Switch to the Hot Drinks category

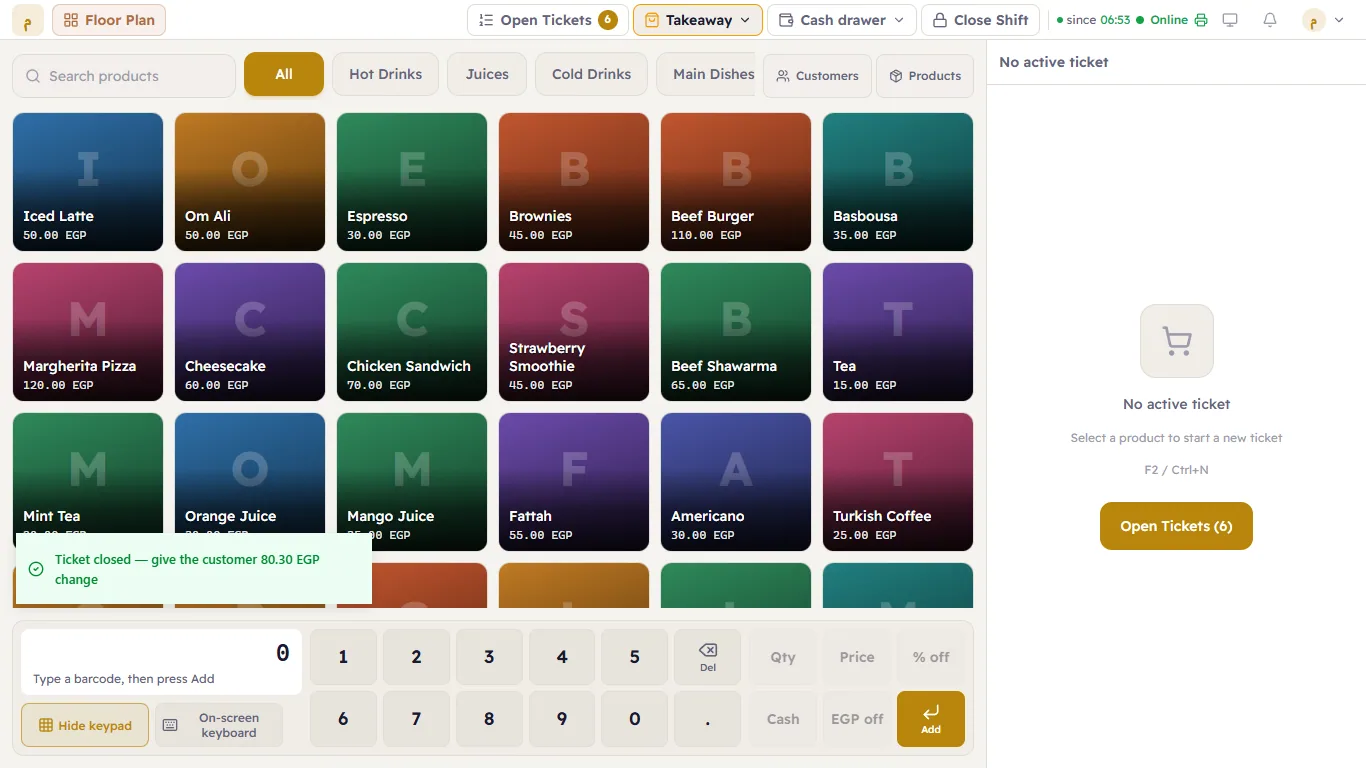pyautogui.click(x=385, y=74)
